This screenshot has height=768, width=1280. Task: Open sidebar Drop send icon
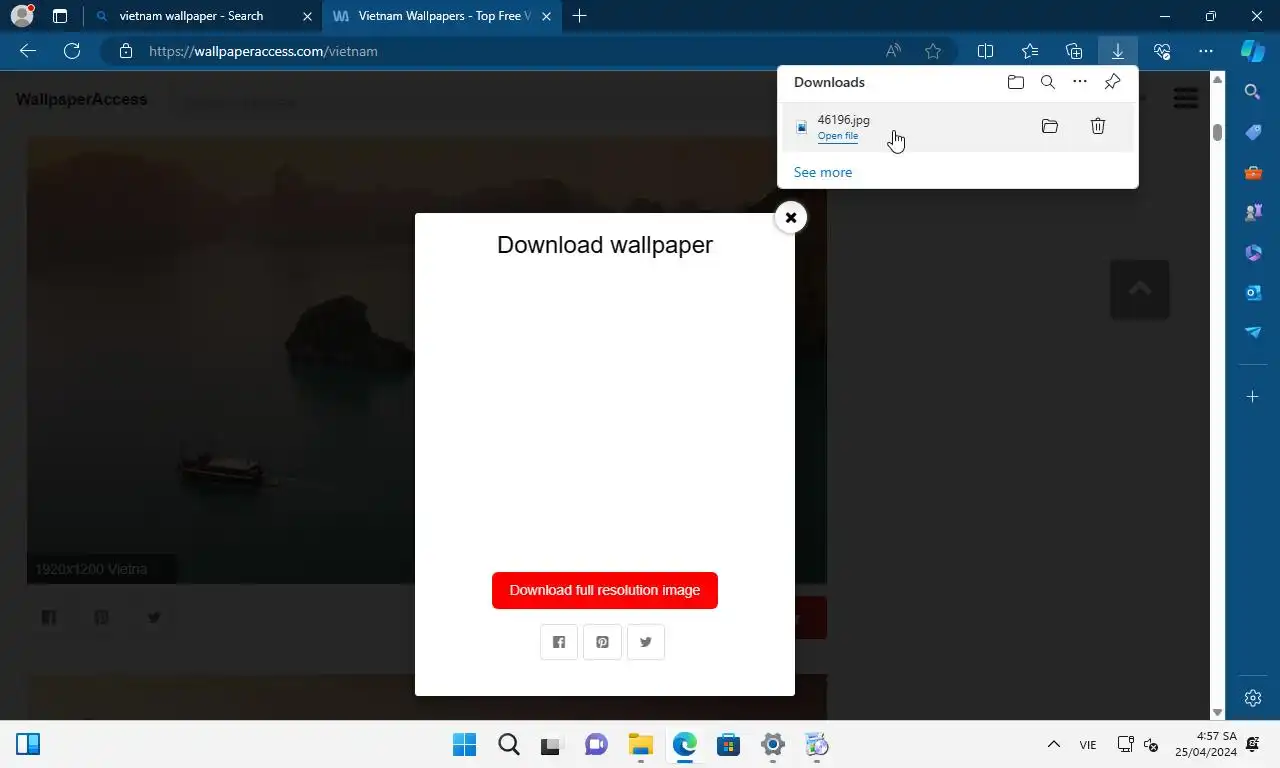(x=1253, y=332)
